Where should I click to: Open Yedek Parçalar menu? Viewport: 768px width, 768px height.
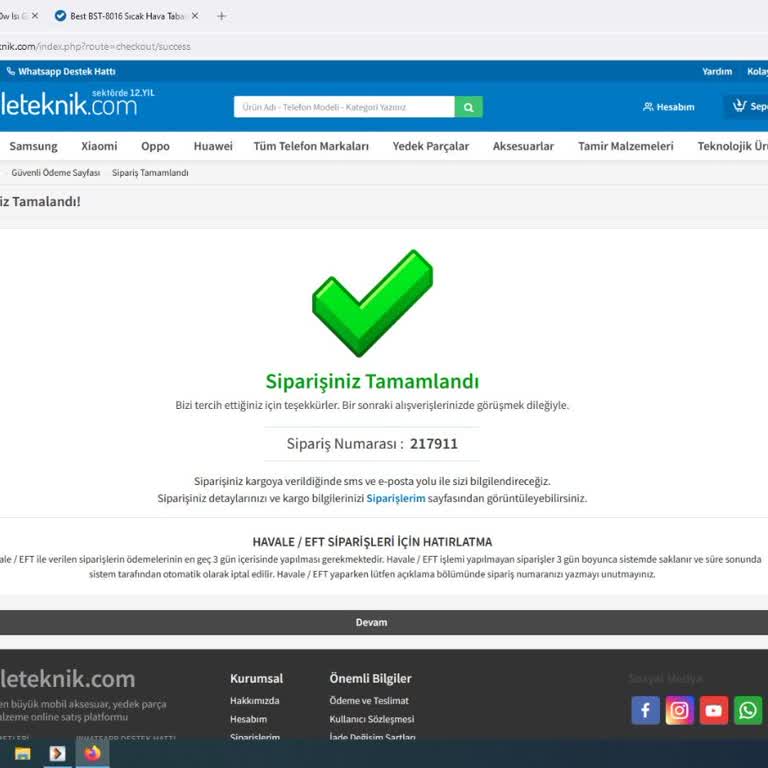431,146
